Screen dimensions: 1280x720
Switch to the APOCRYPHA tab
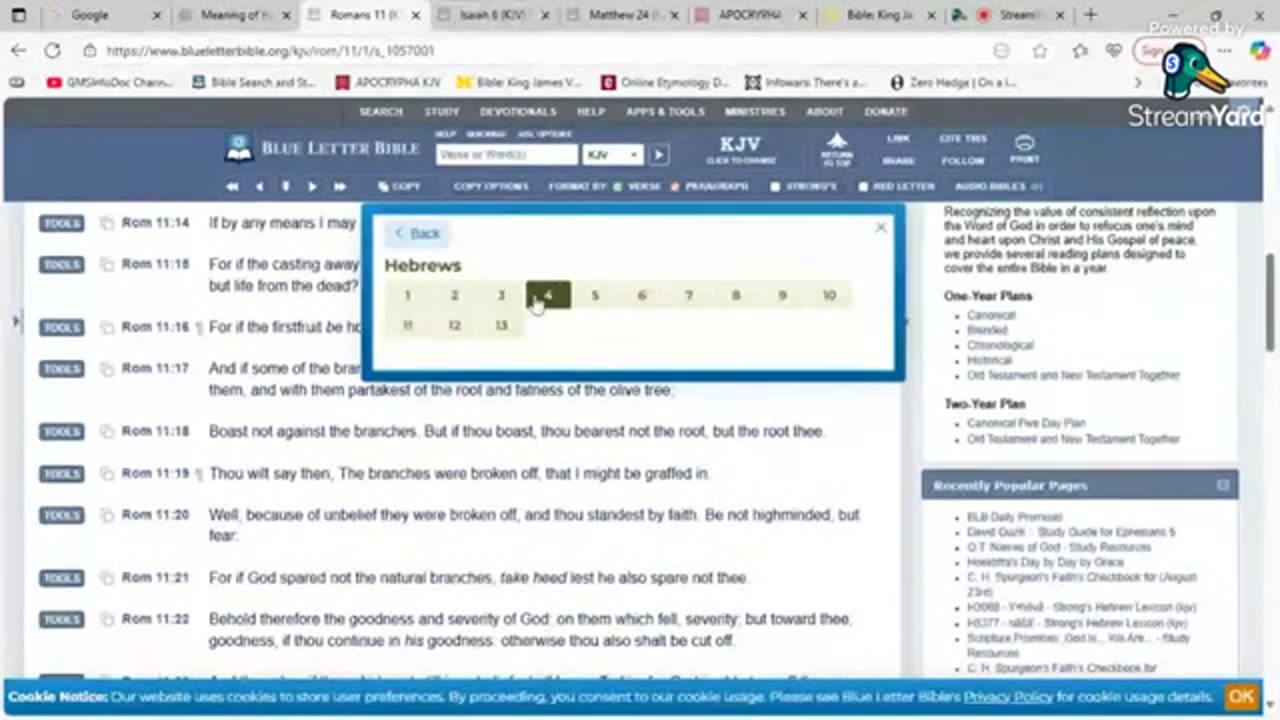point(750,16)
